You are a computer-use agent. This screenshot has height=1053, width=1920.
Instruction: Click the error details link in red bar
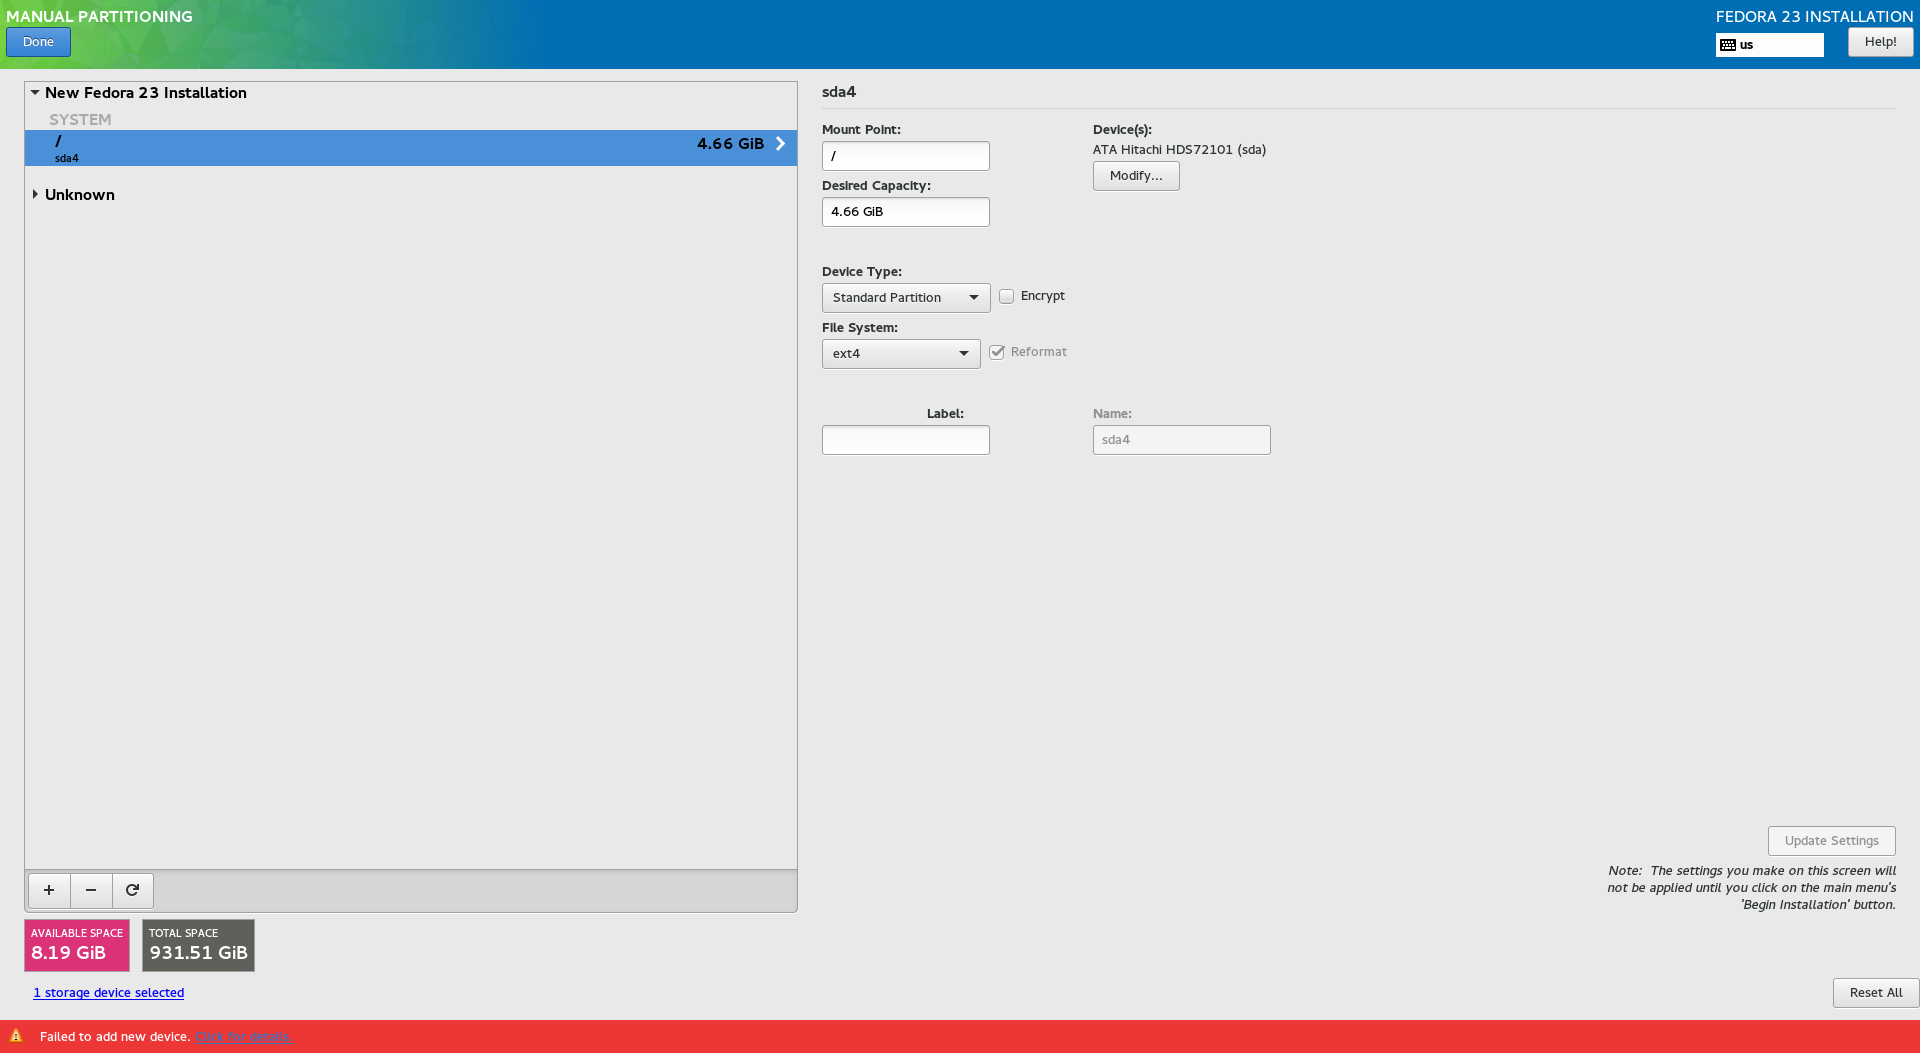pyautogui.click(x=243, y=1037)
